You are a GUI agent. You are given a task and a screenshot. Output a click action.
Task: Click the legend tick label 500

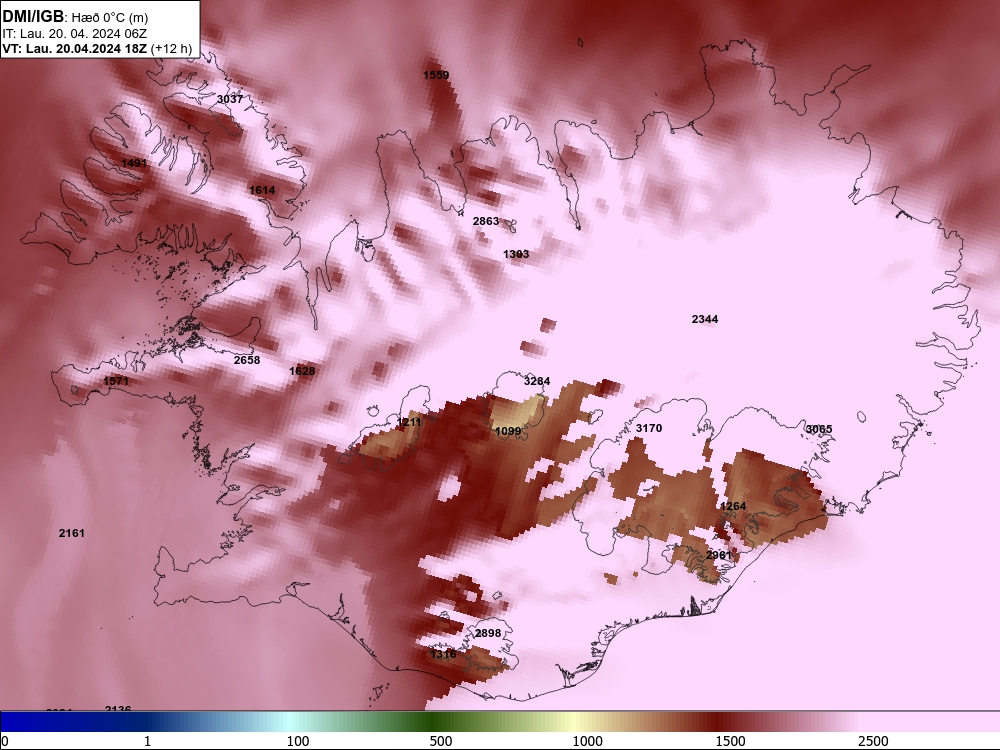point(441,742)
